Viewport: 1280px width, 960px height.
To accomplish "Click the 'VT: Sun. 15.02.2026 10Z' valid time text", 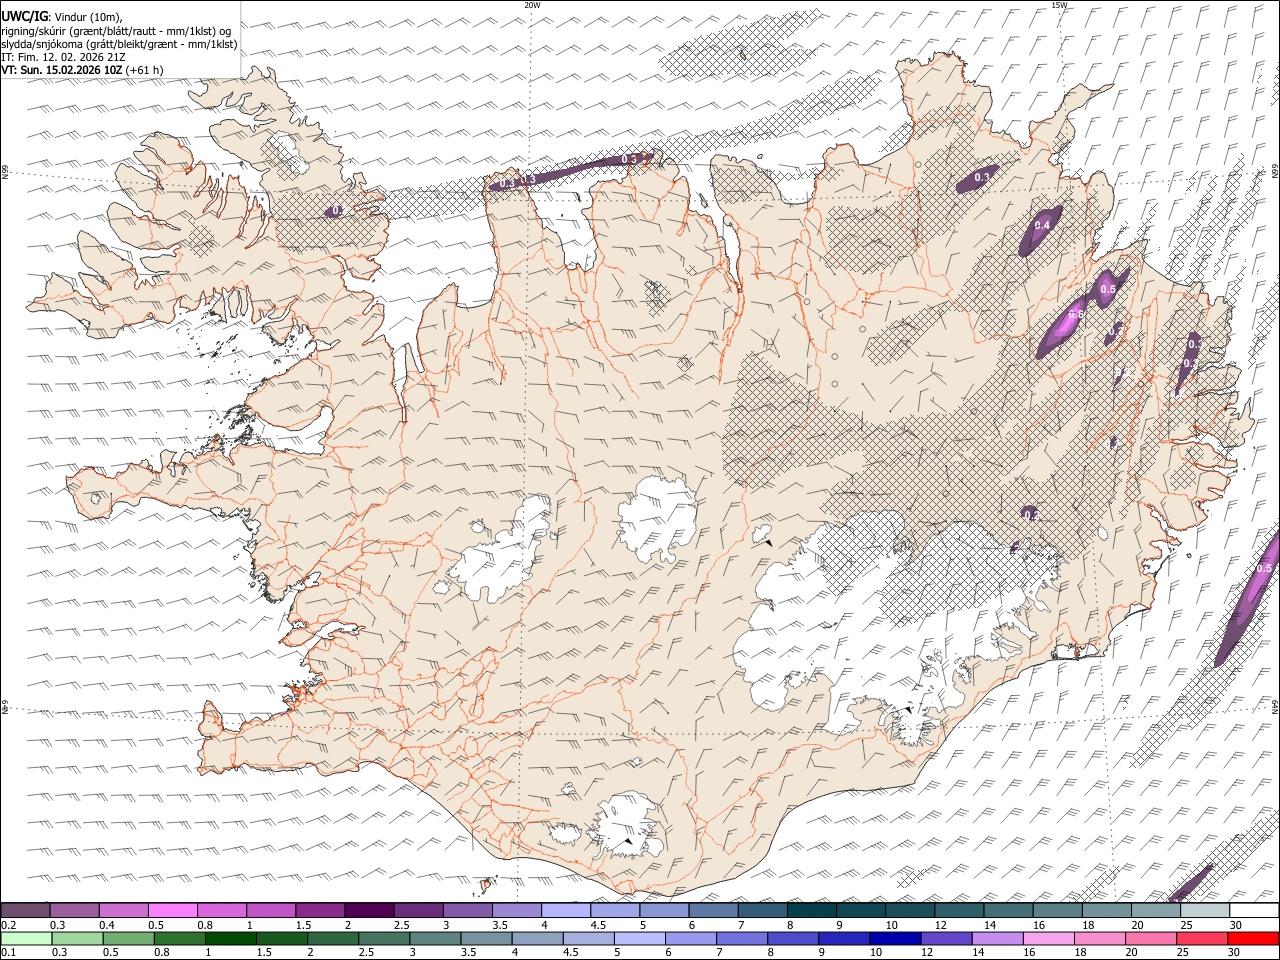I will (x=62, y=70).
